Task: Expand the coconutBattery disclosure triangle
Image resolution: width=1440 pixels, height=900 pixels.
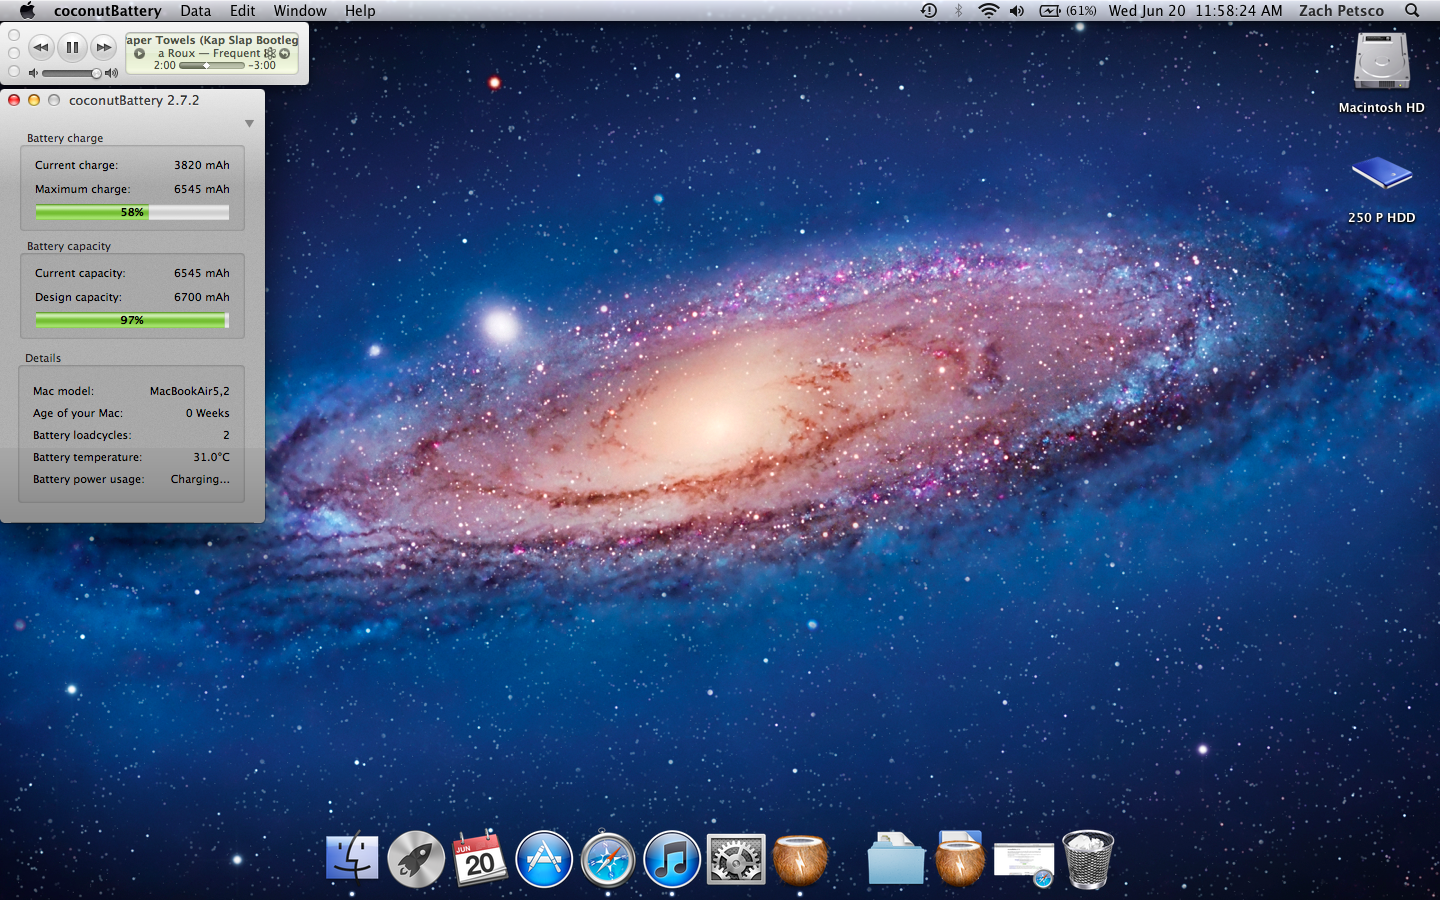Action: pyautogui.click(x=249, y=124)
